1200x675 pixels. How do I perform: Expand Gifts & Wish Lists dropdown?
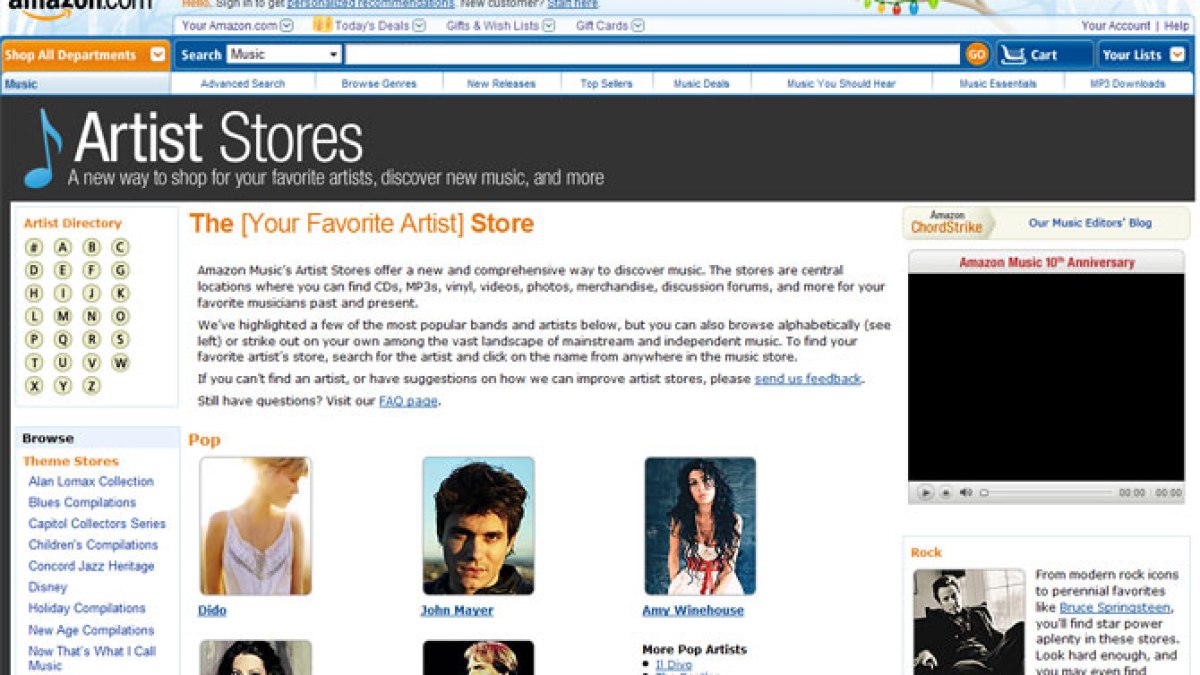click(549, 26)
